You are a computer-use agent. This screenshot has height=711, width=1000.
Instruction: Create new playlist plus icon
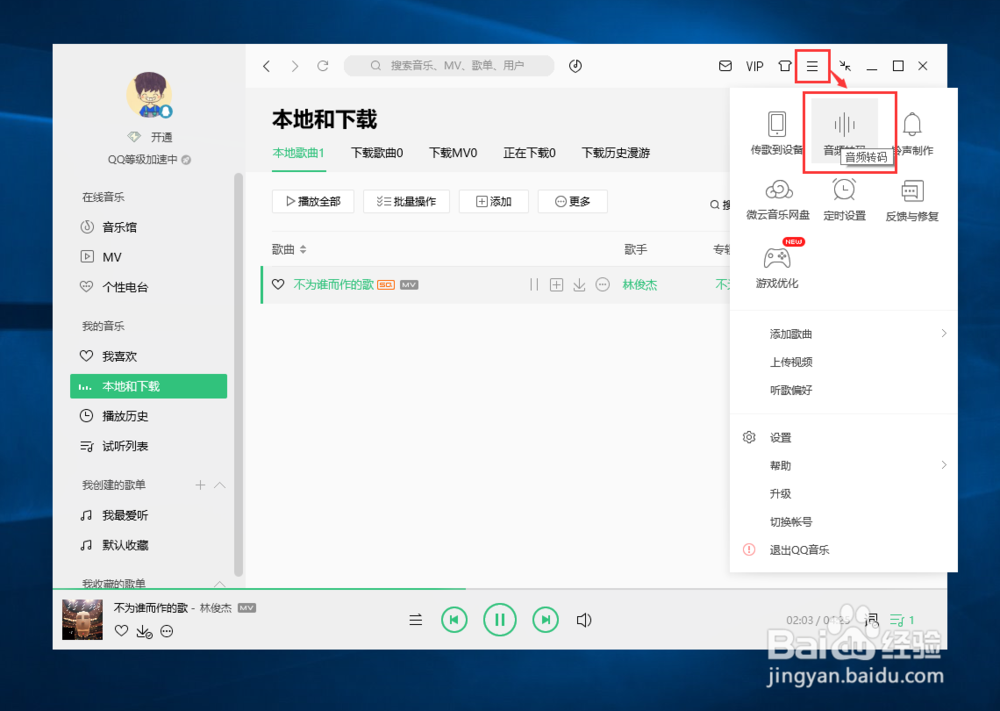pyautogui.click(x=200, y=485)
